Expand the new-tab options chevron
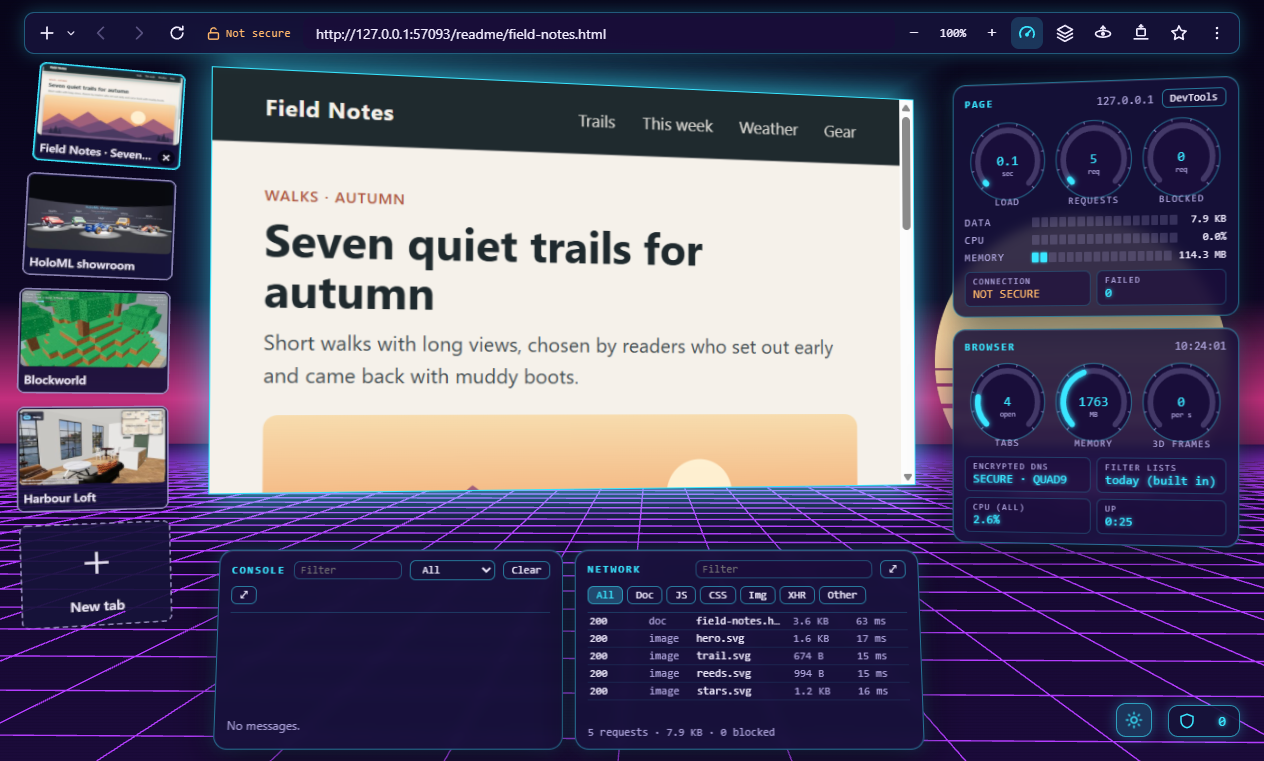Image resolution: width=1264 pixels, height=761 pixels. [x=71, y=33]
